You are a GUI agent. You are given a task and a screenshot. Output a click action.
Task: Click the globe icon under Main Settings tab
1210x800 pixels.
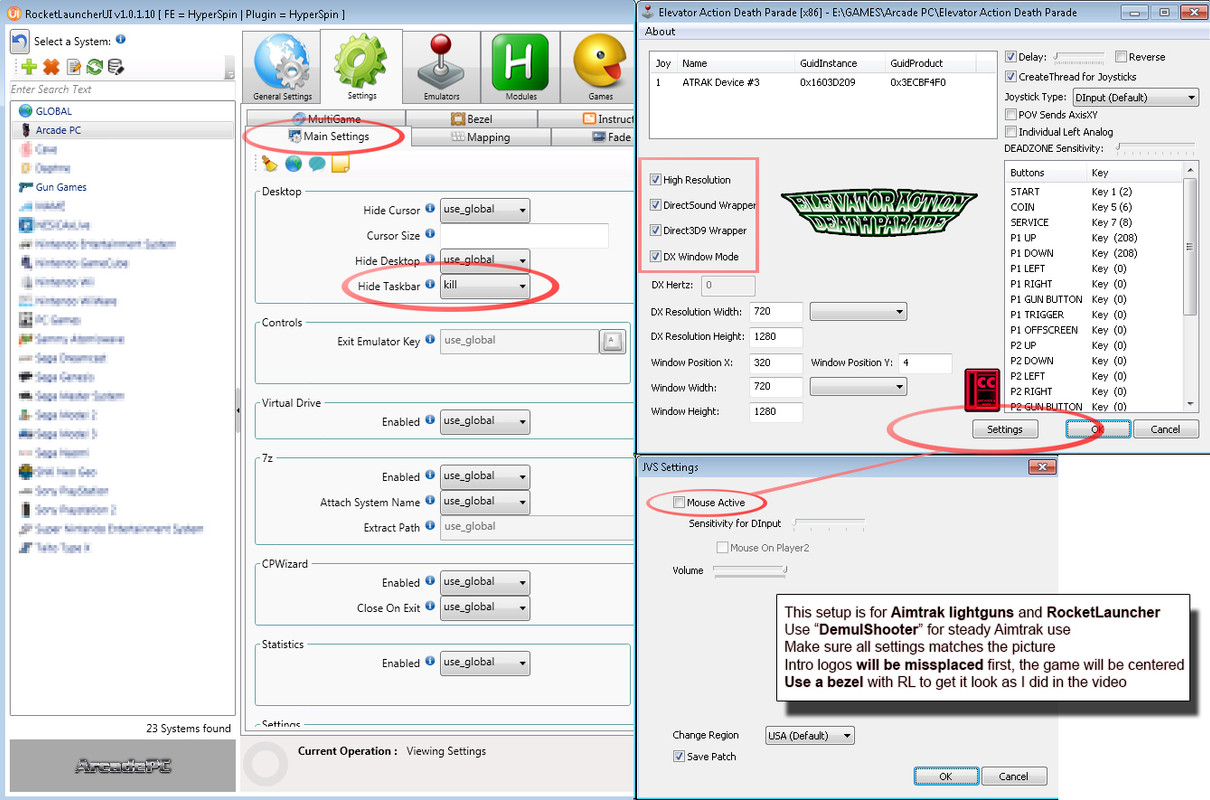tap(293, 163)
